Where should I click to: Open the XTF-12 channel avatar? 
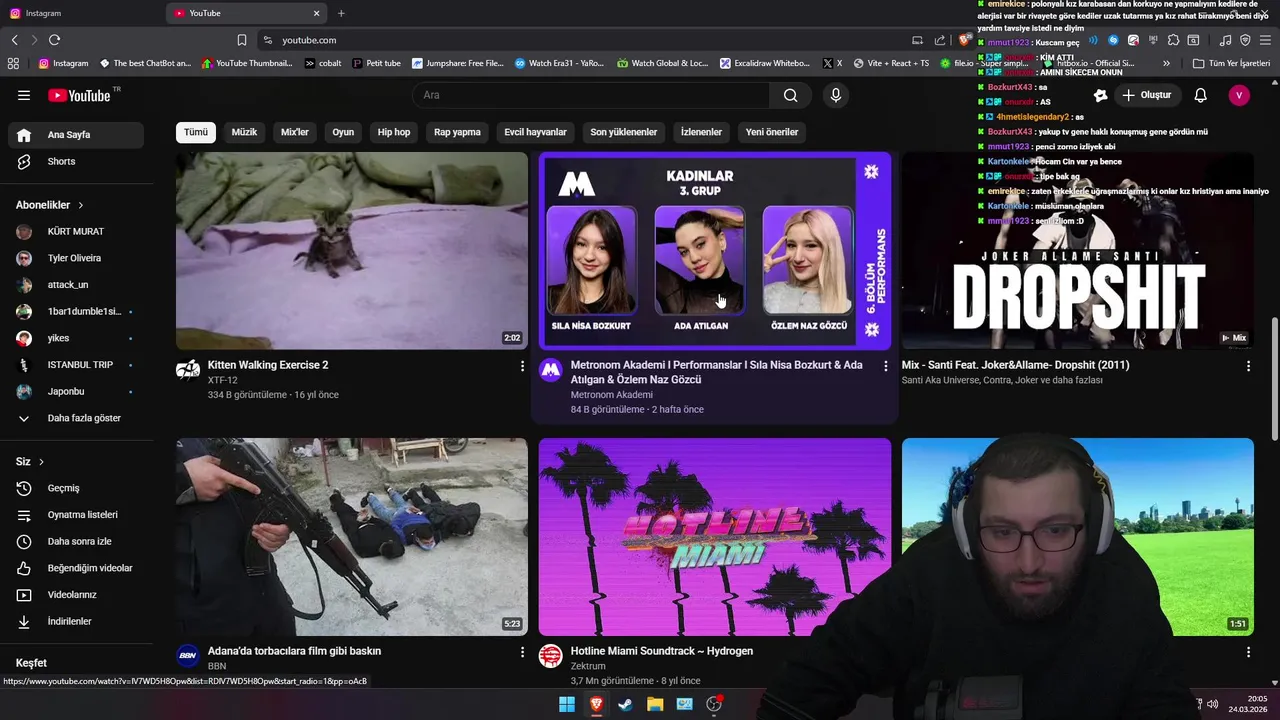[x=188, y=370]
